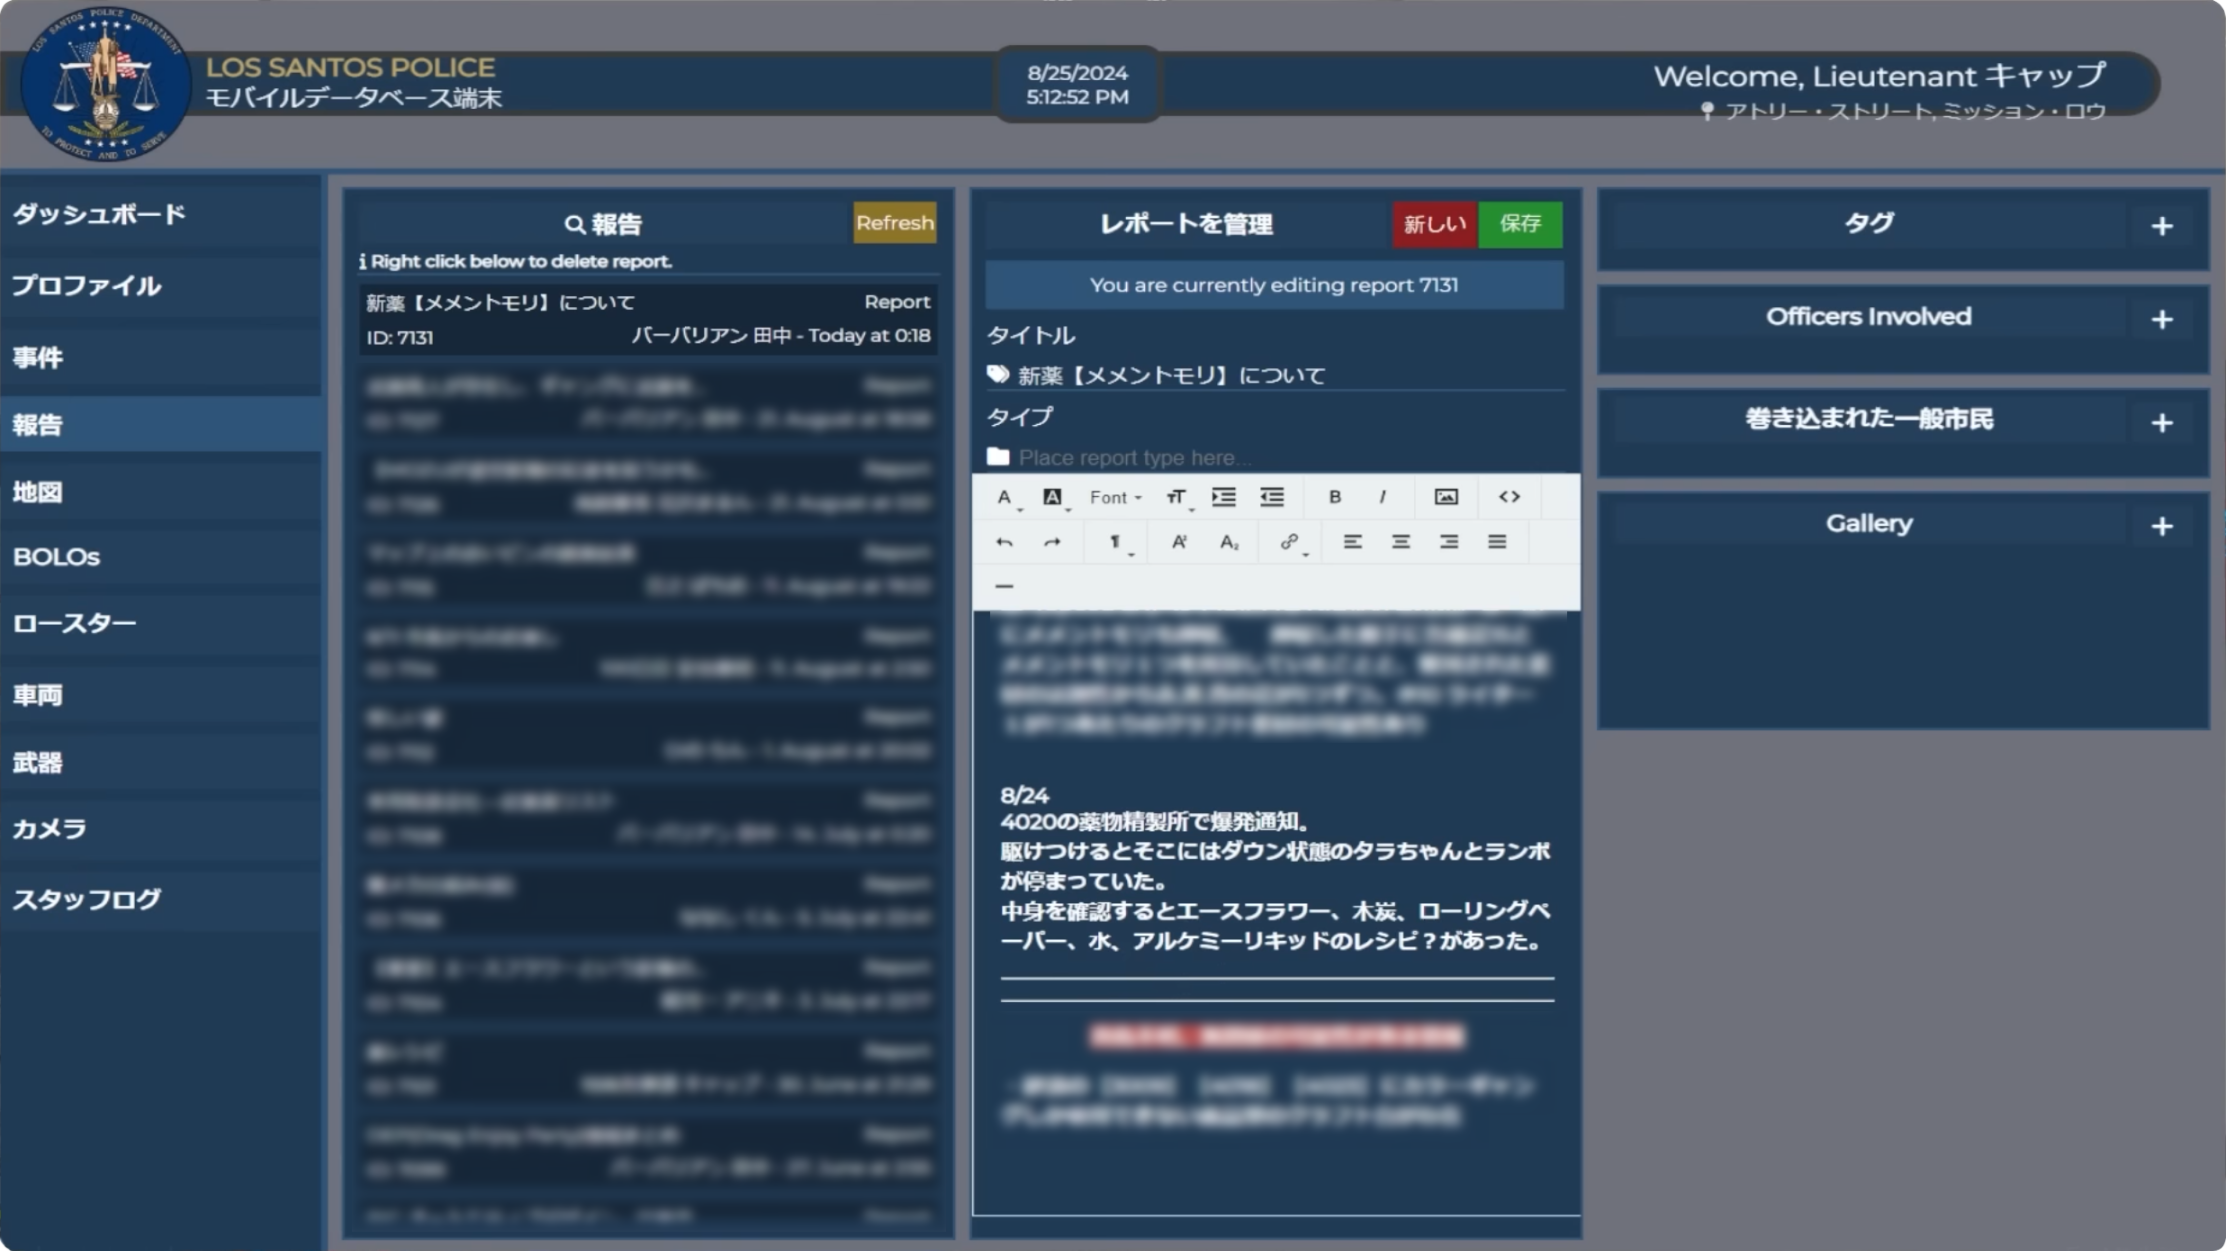Center align the report text

pyautogui.click(x=1400, y=542)
